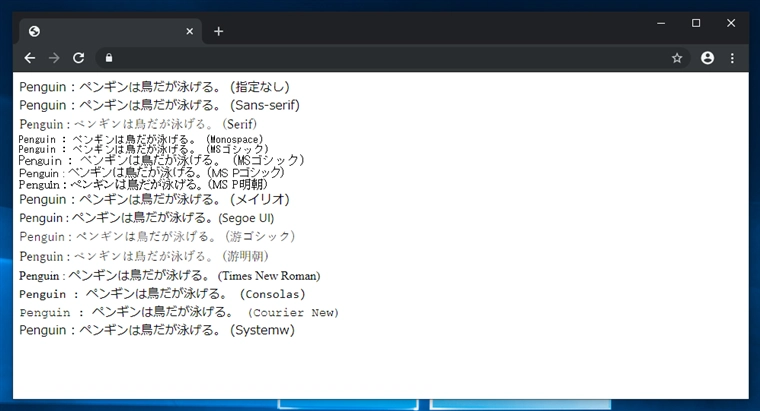
Task: Click the line labeled (Serif)
Action: [x=138, y=124]
